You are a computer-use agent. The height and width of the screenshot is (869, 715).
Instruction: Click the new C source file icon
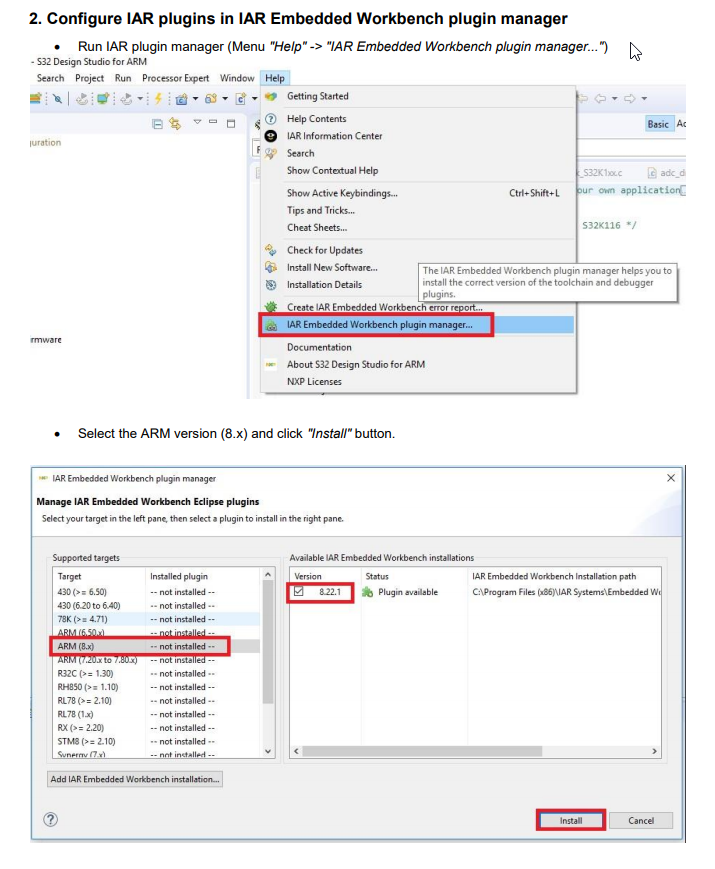click(x=241, y=99)
